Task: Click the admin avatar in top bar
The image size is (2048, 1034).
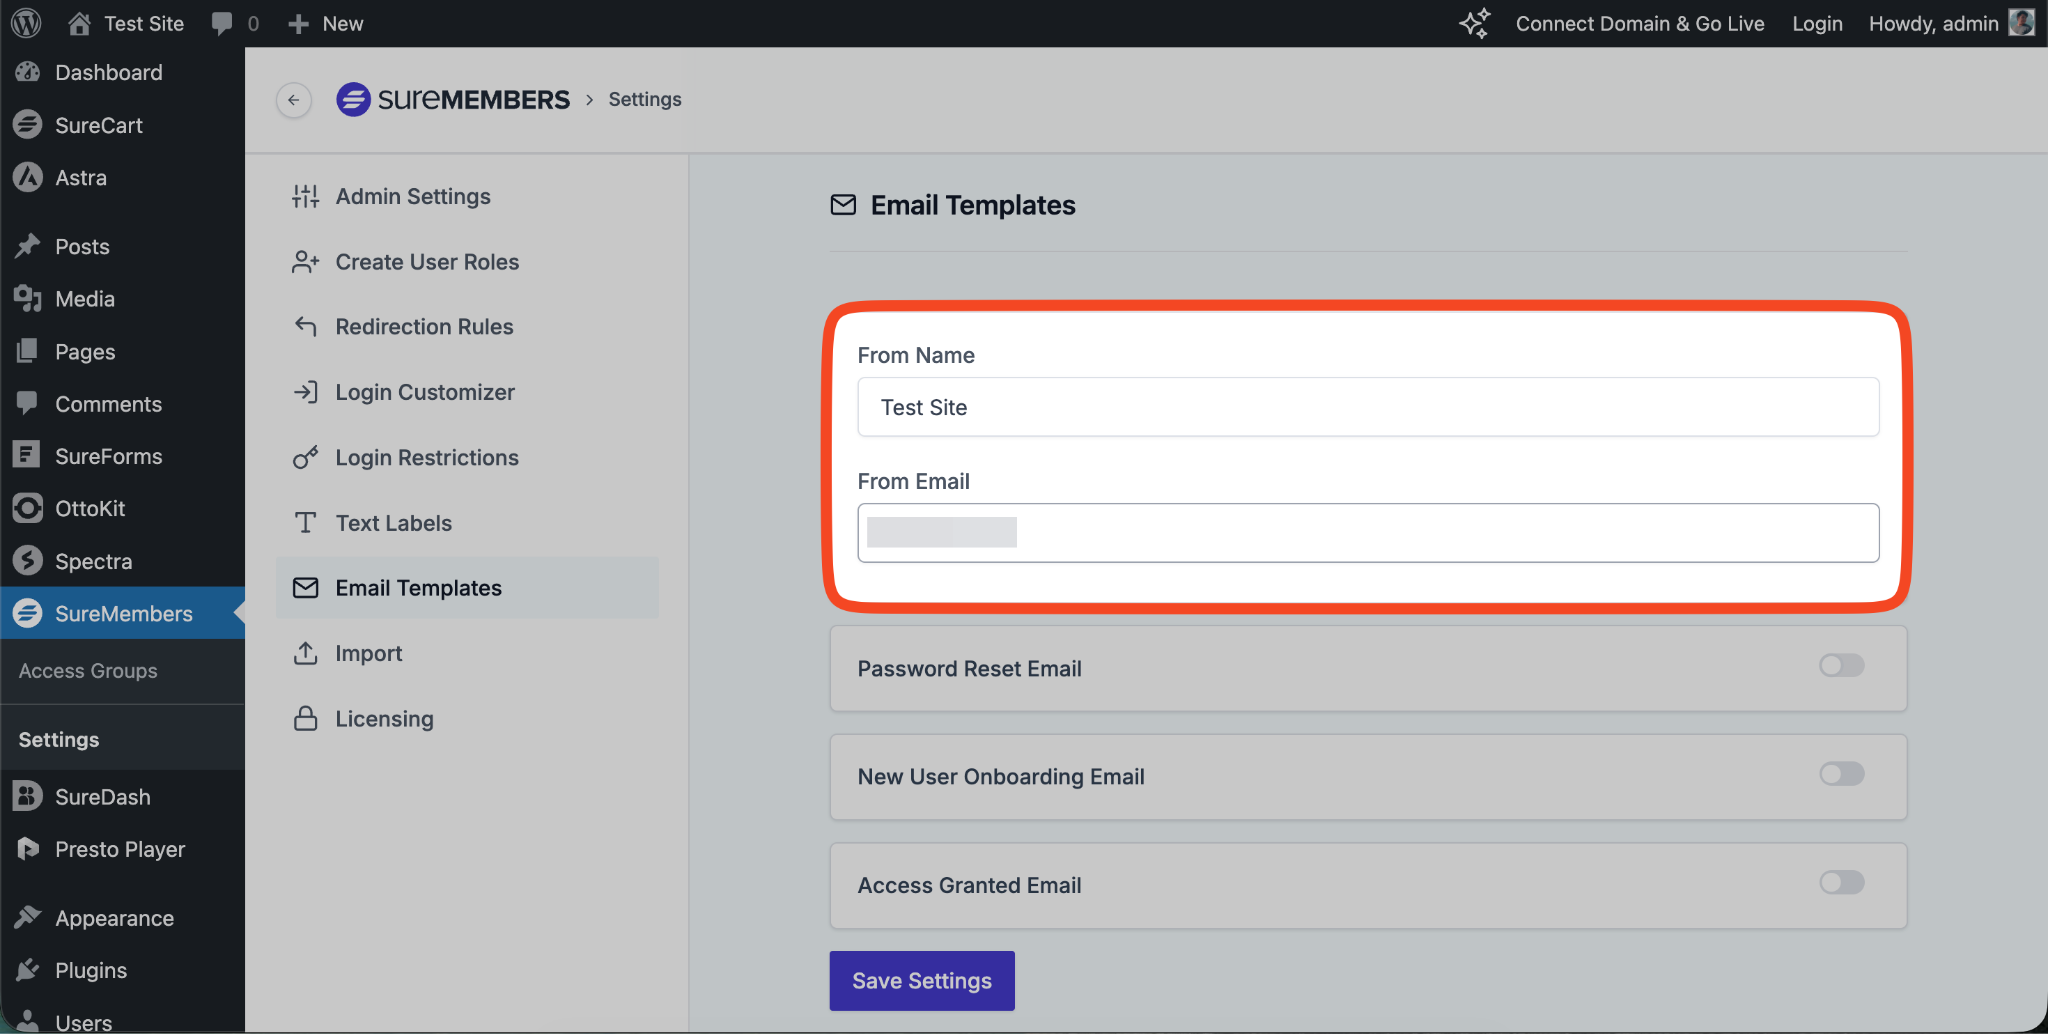Action: [x=2021, y=23]
